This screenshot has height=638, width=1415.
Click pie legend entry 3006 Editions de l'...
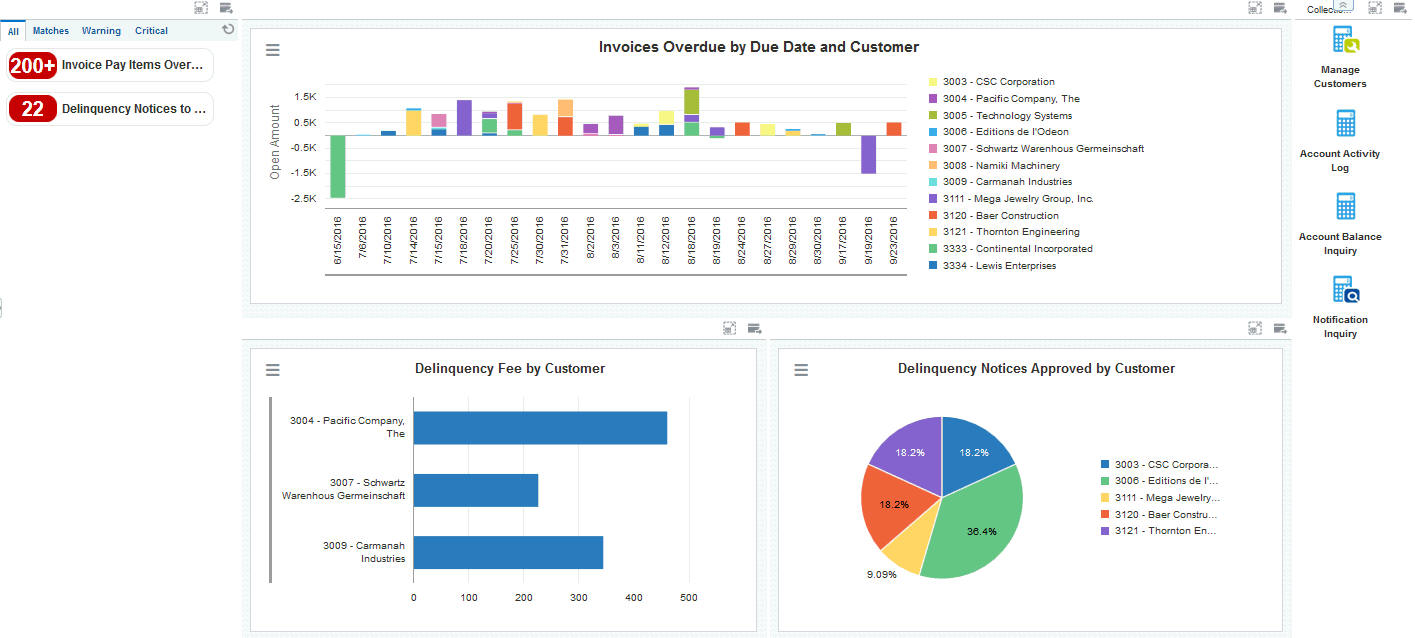point(1160,481)
